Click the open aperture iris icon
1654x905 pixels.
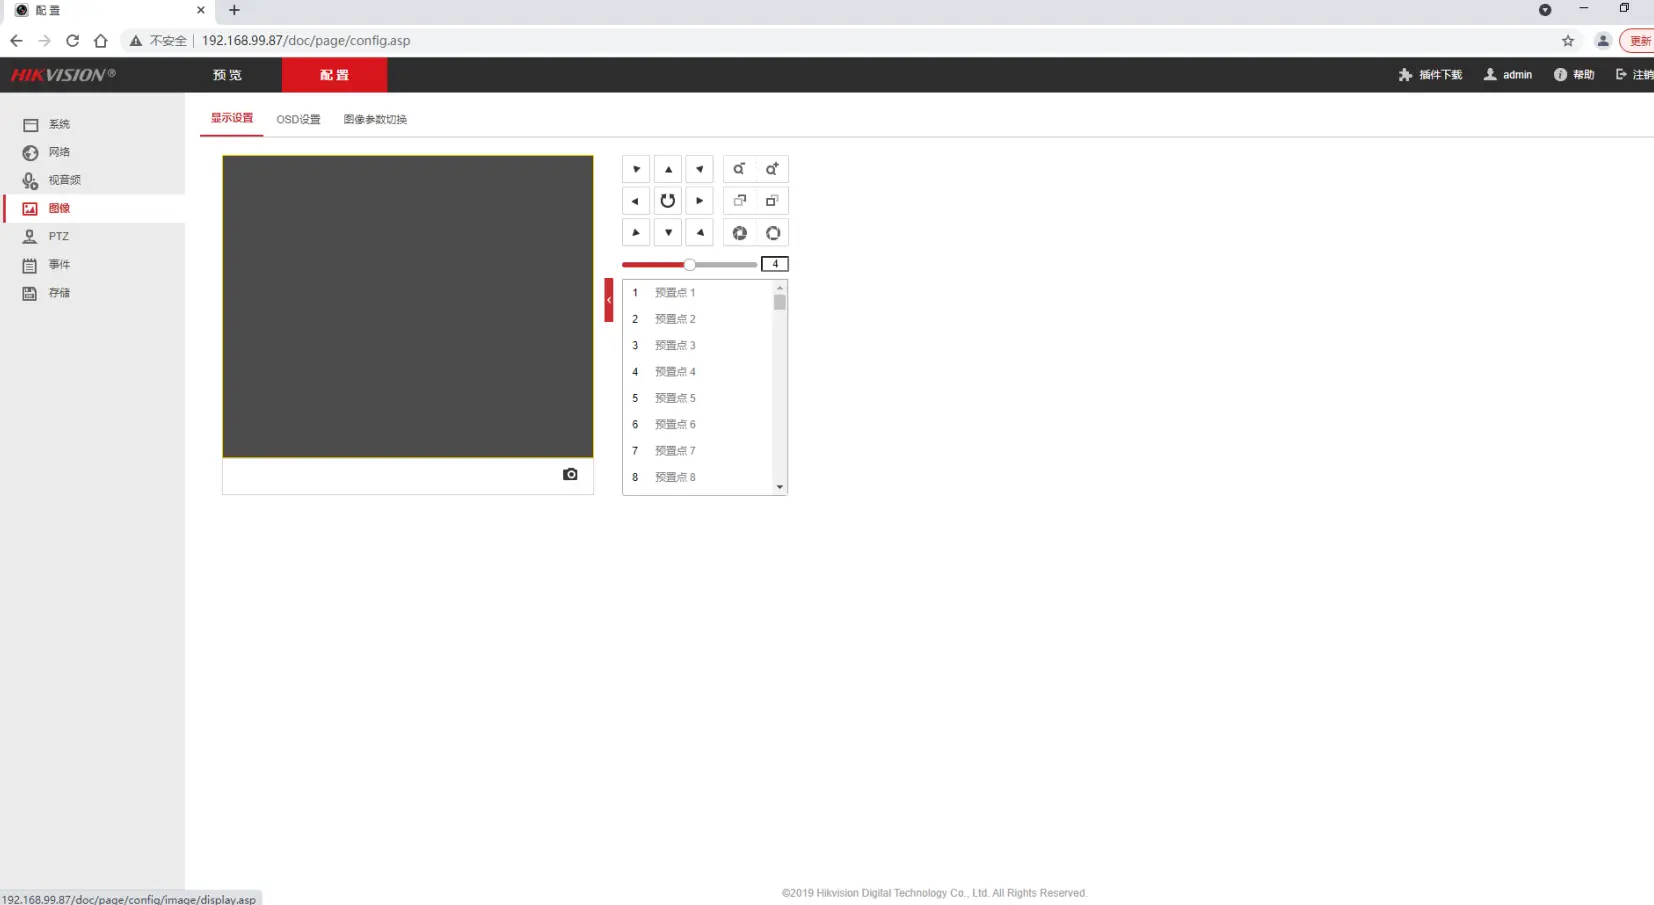pyautogui.click(x=772, y=233)
